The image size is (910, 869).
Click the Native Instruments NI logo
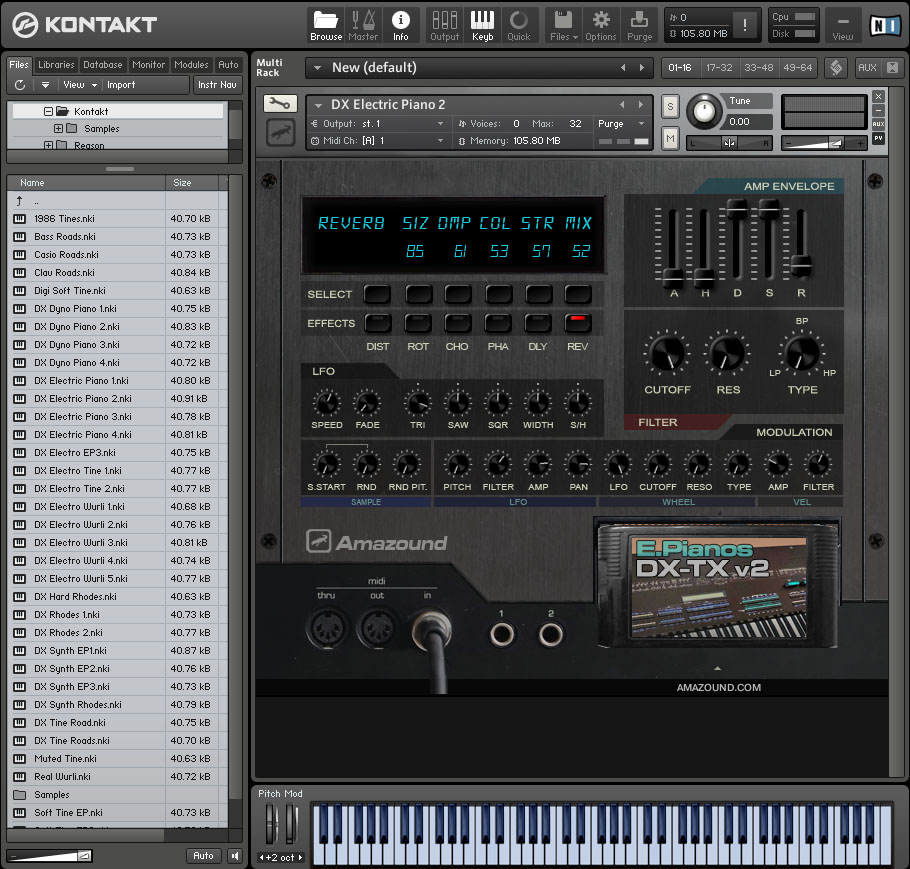point(886,26)
